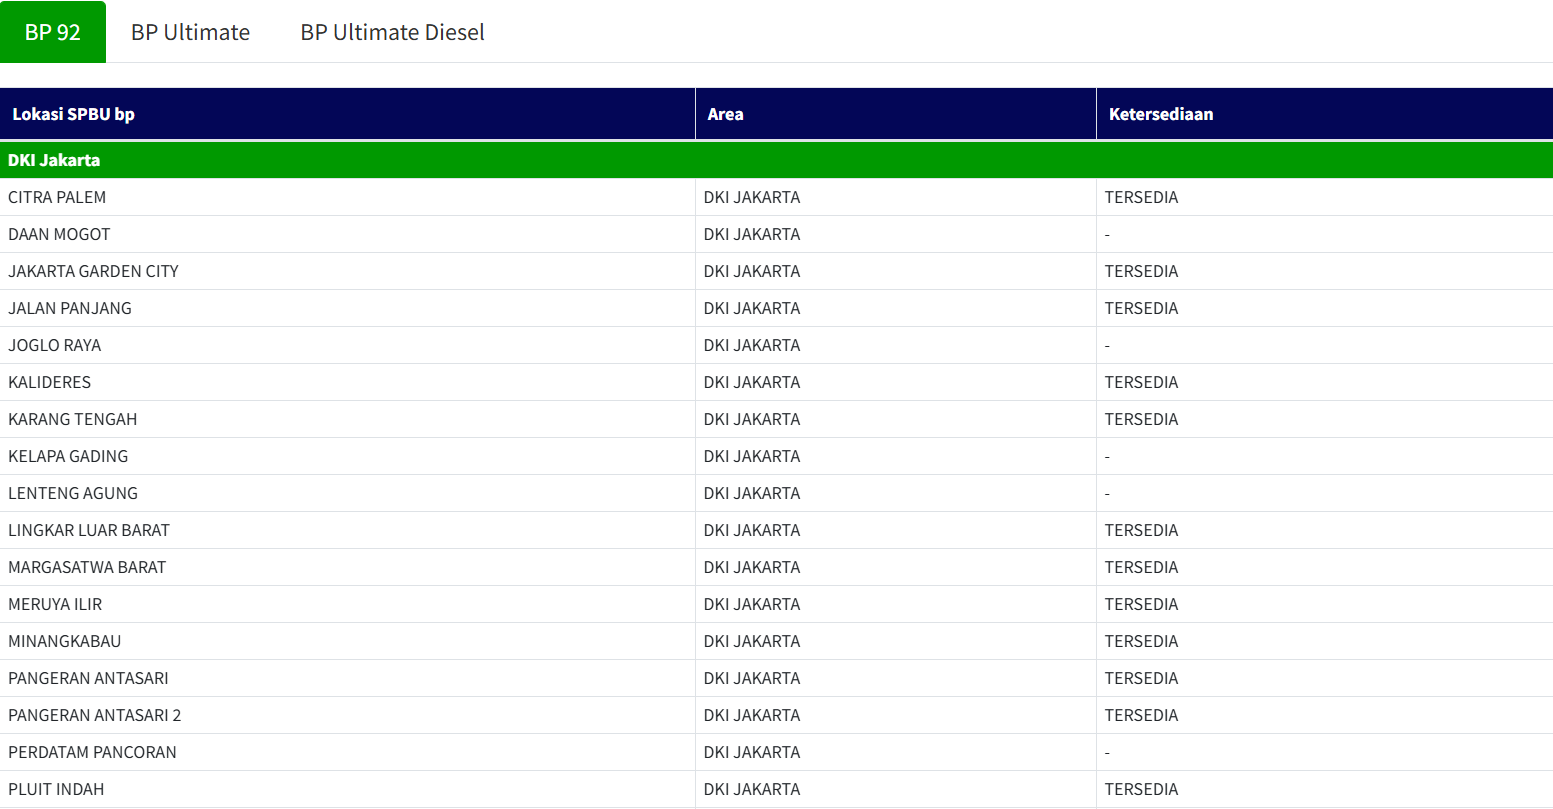This screenshot has width=1553, height=809.
Task: Select the BP Ultimate Diesel tab
Action: pos(392,32)
